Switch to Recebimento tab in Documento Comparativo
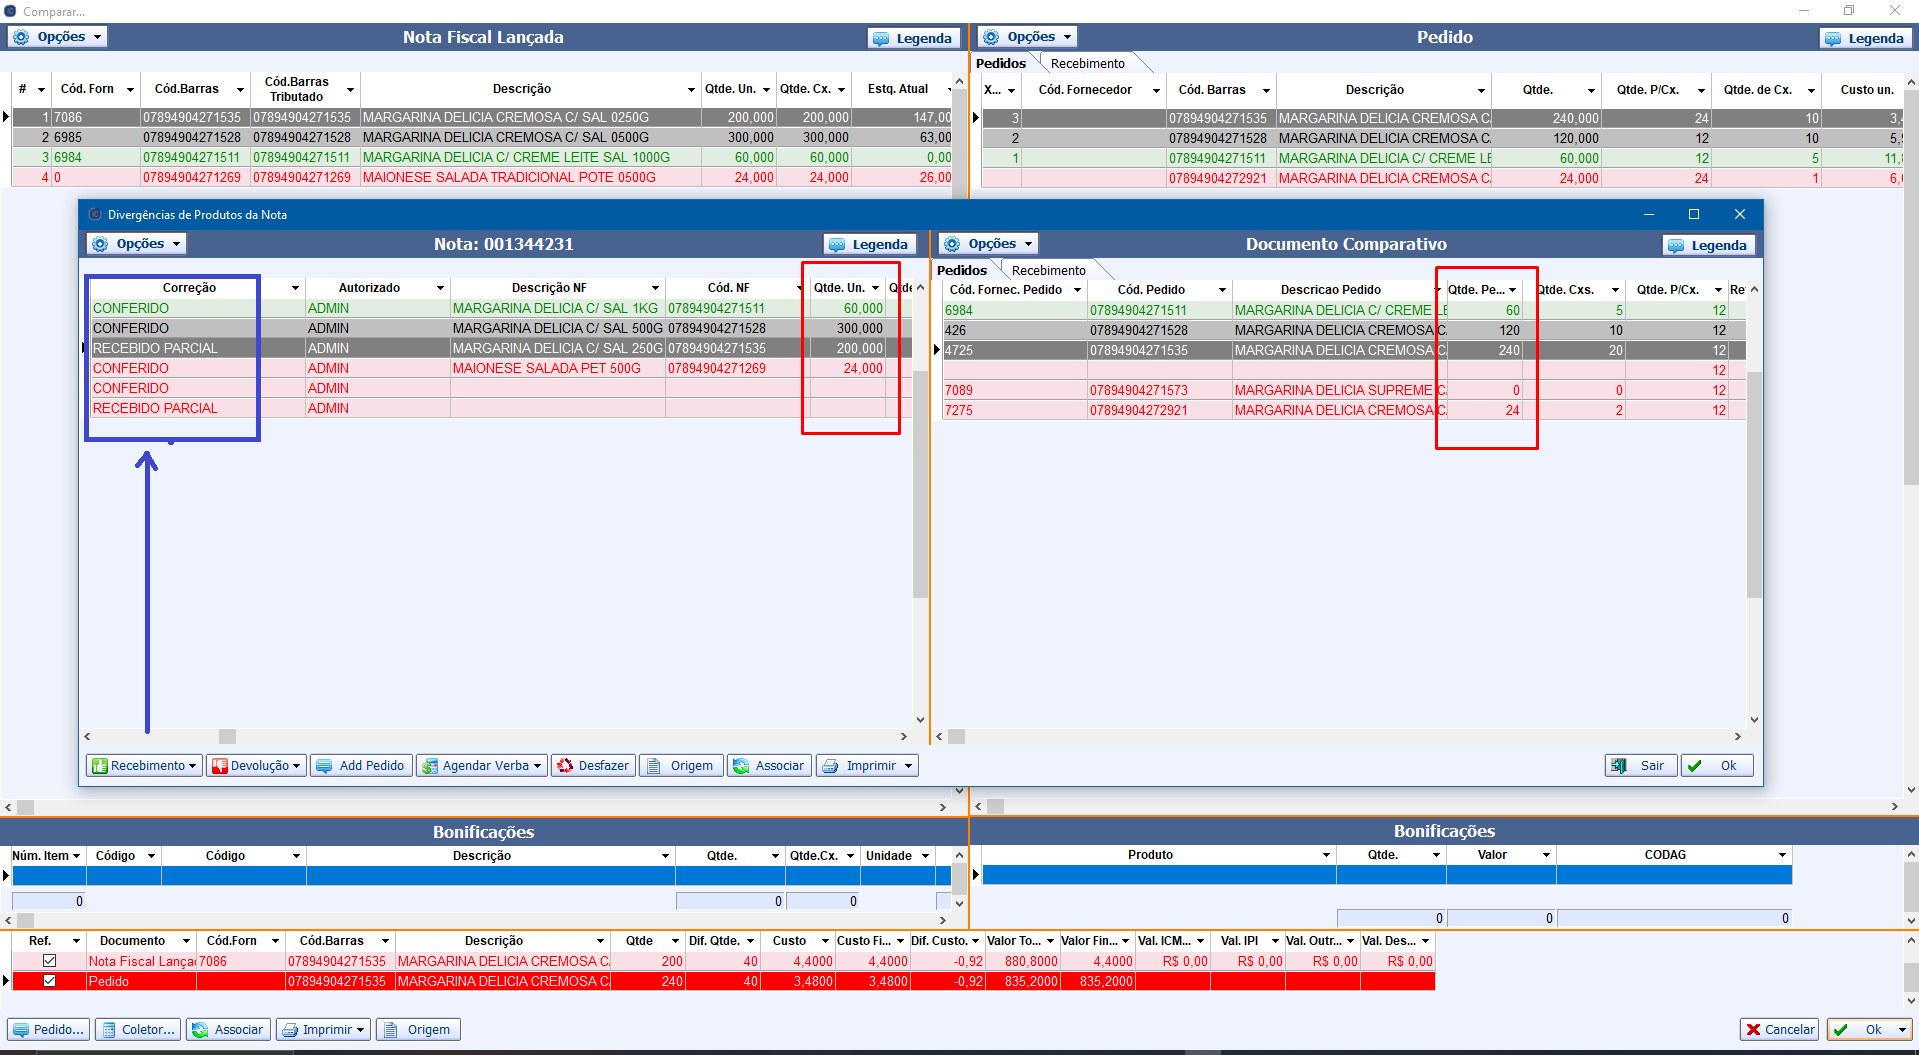This screenshot has height=1055, width=1919. pos(1048,270)
